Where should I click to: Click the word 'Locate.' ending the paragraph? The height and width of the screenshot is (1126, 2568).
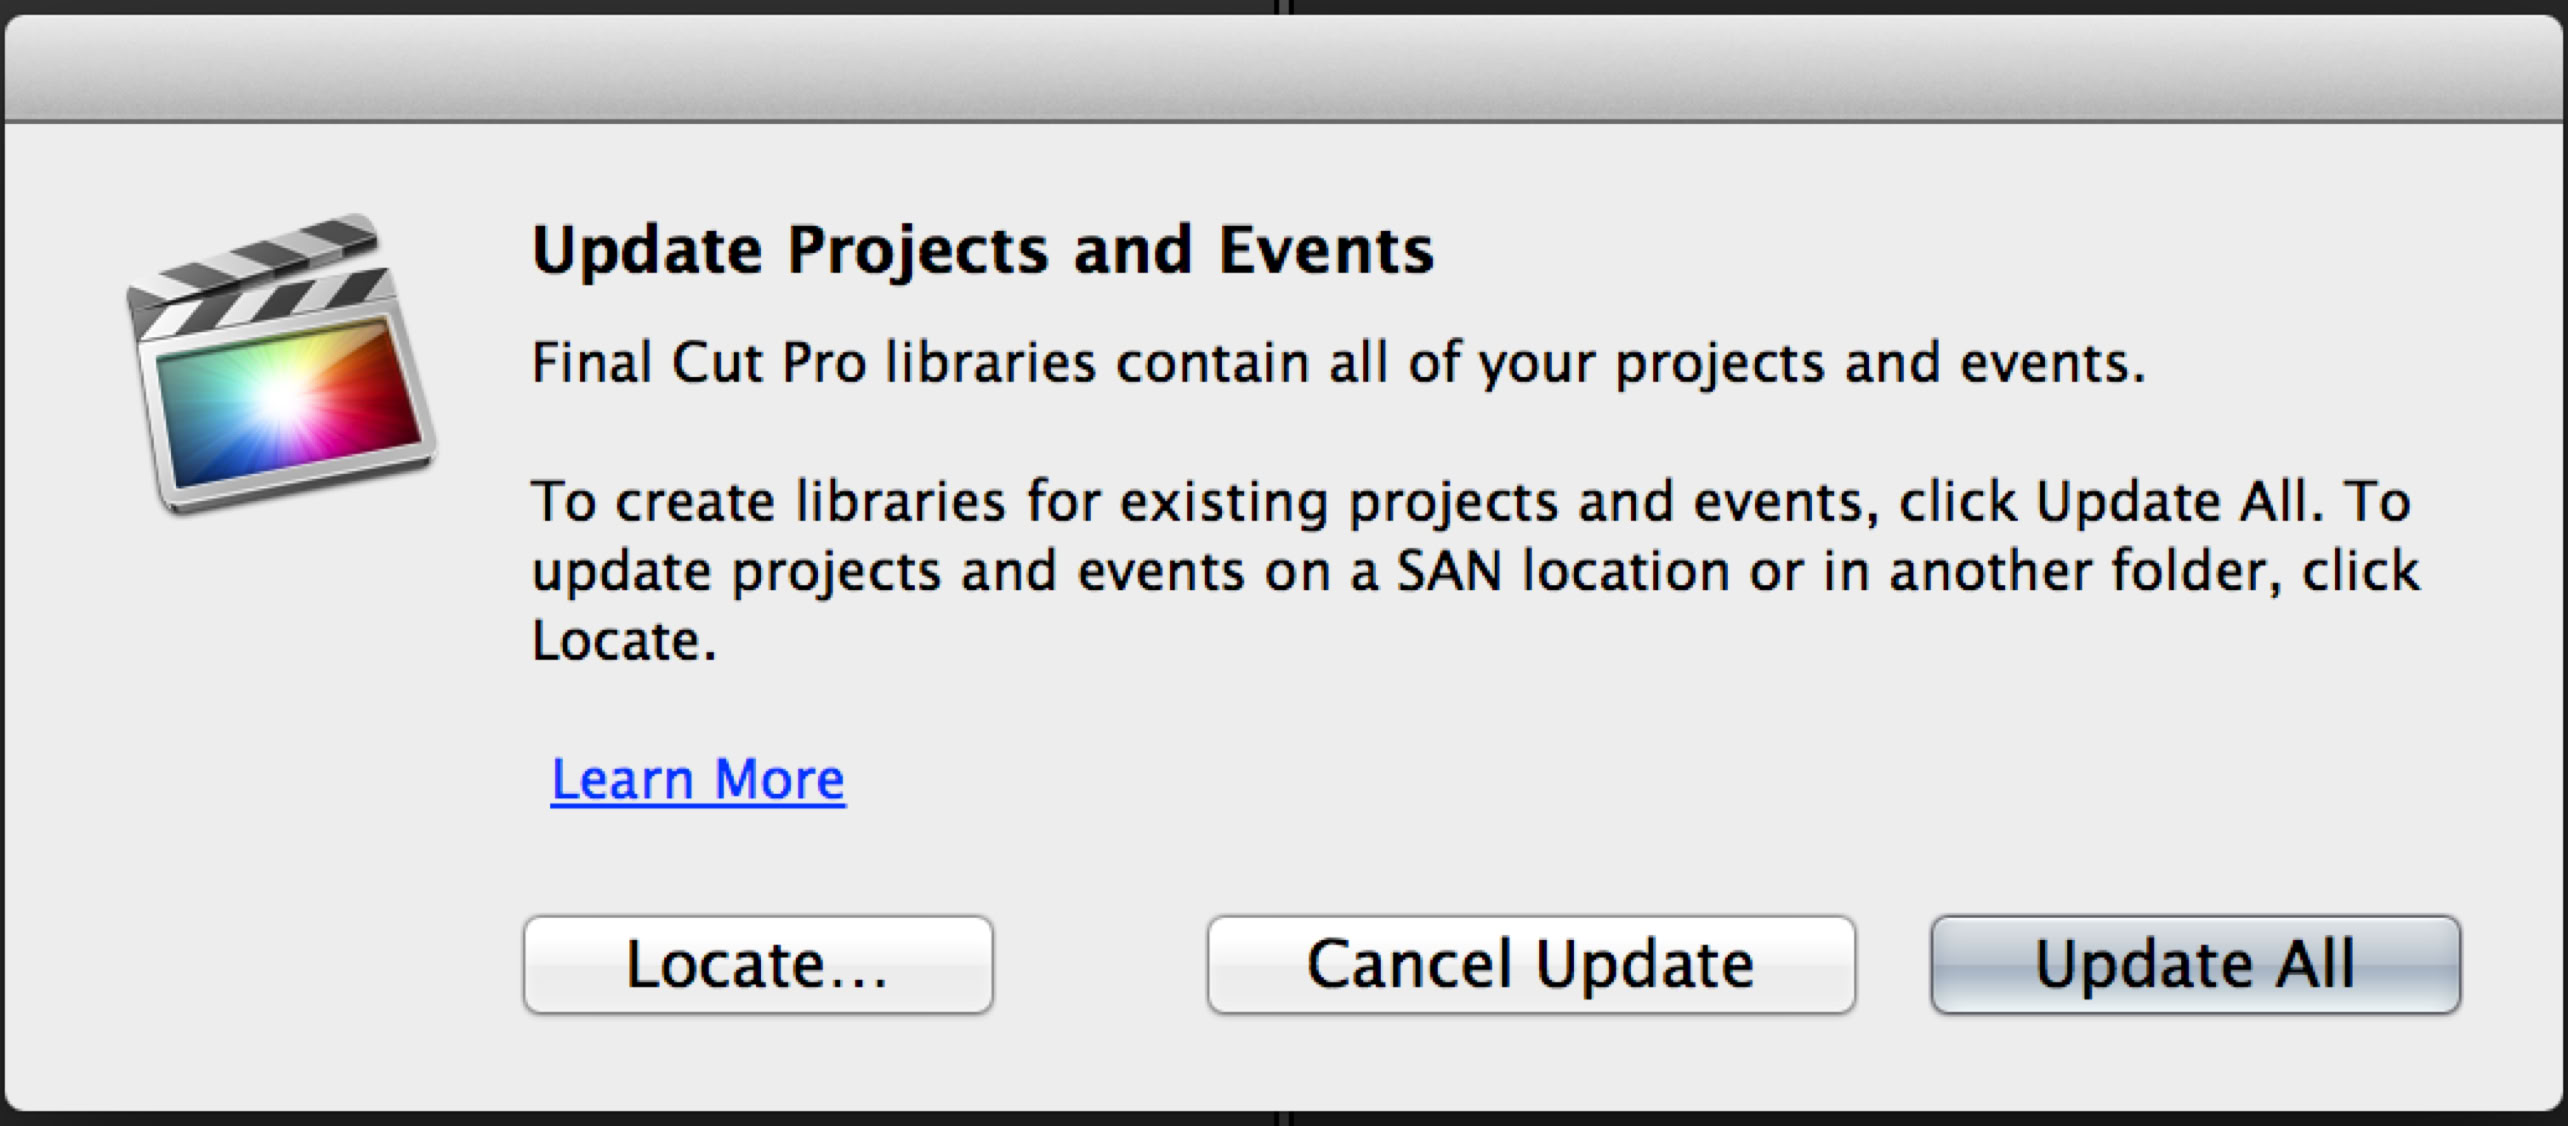point(624,640)
